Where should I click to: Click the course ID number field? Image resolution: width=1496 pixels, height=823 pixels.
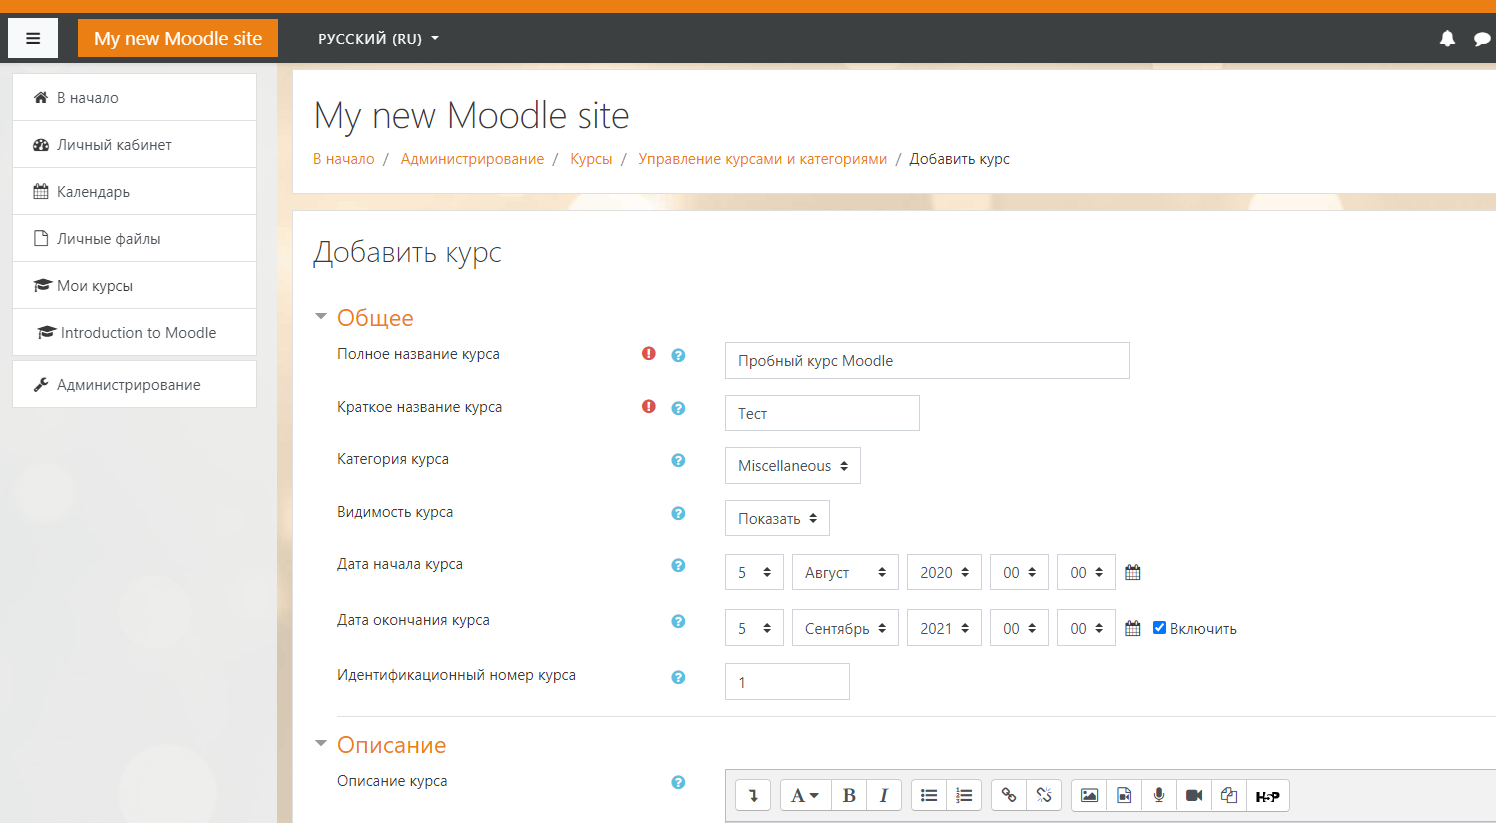[x=787, y=682]
